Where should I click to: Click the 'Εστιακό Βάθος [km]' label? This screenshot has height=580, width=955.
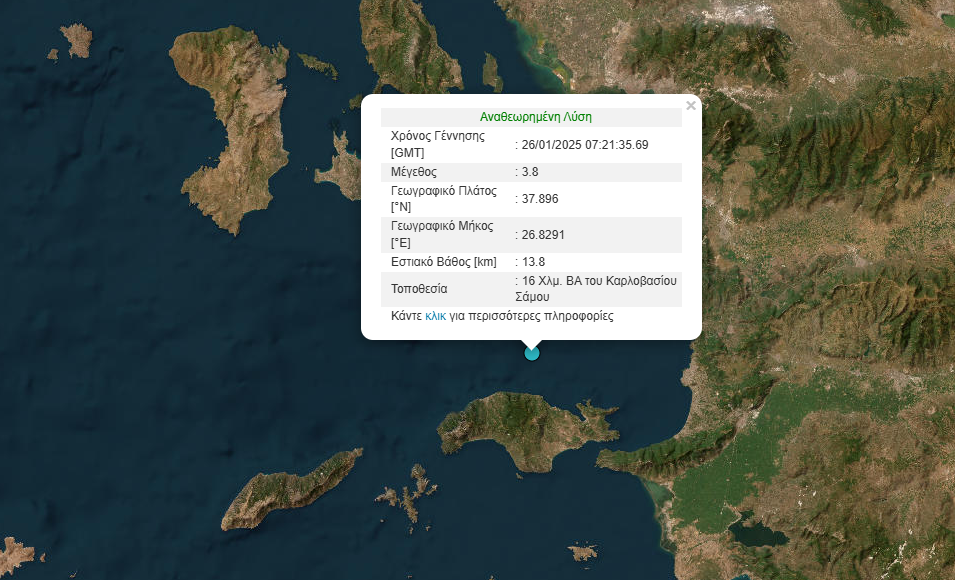point(443,262)
